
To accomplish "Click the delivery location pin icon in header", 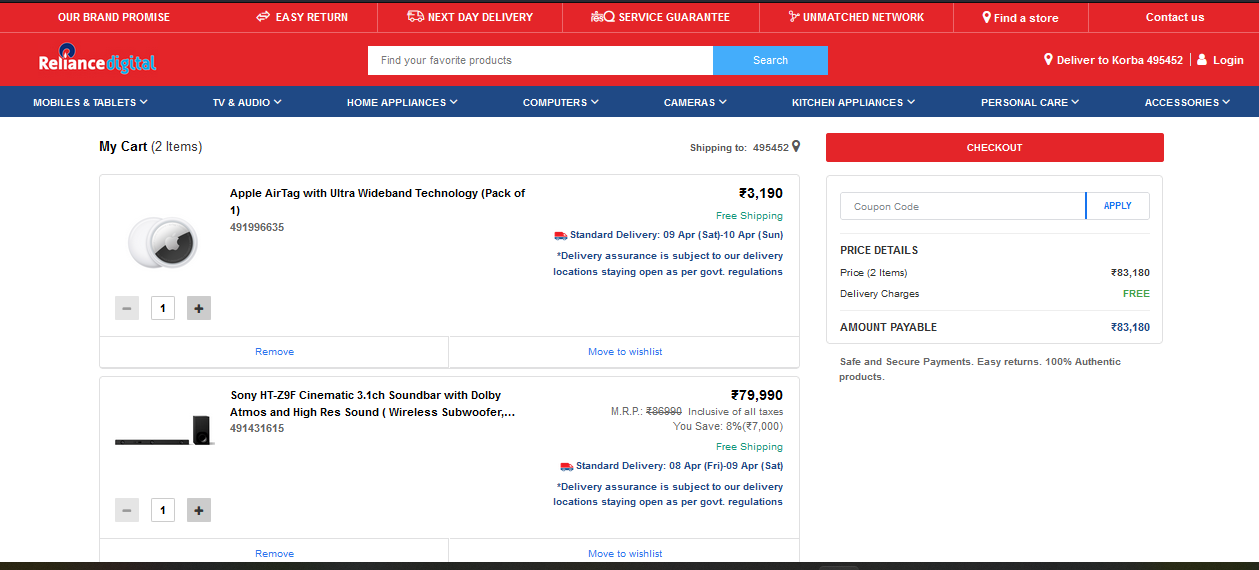I will pos(1048,60).
